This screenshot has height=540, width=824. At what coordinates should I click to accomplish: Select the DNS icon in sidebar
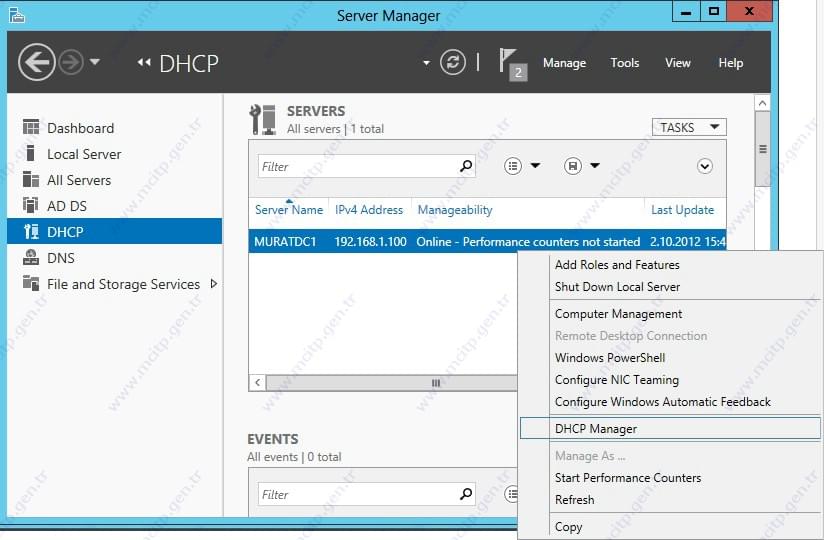31,257
